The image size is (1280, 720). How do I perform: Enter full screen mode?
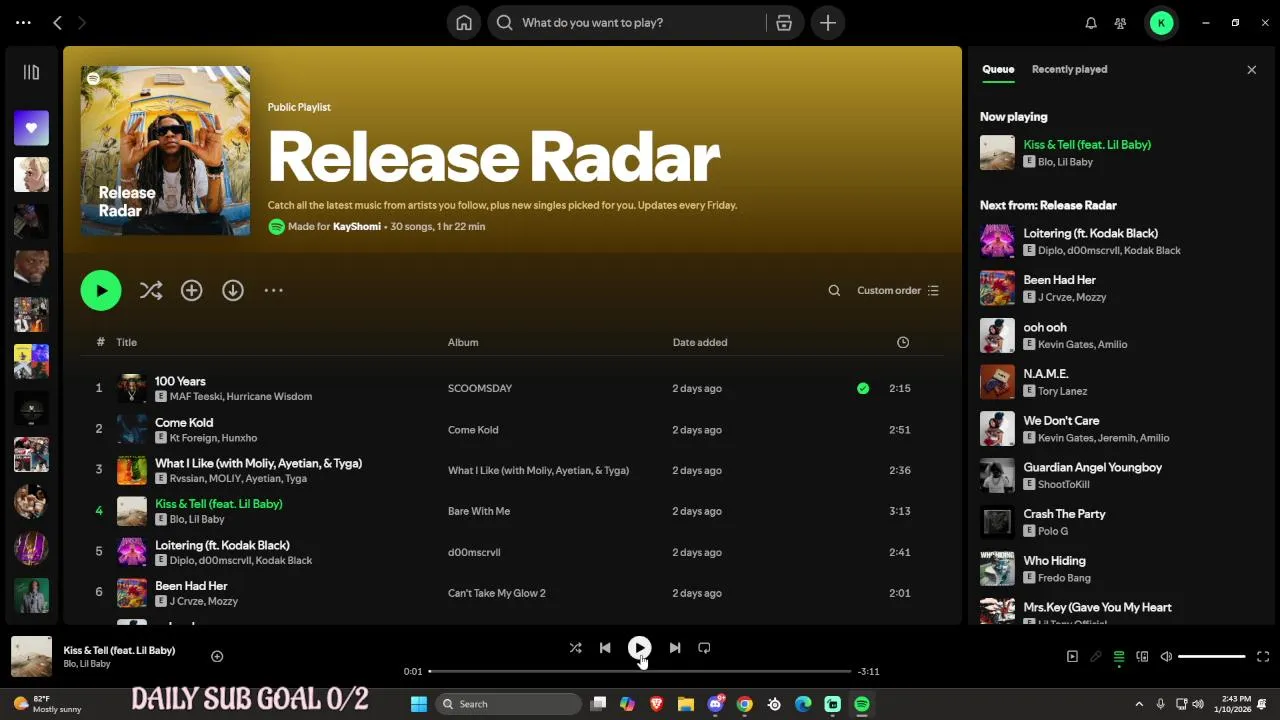1263,657
